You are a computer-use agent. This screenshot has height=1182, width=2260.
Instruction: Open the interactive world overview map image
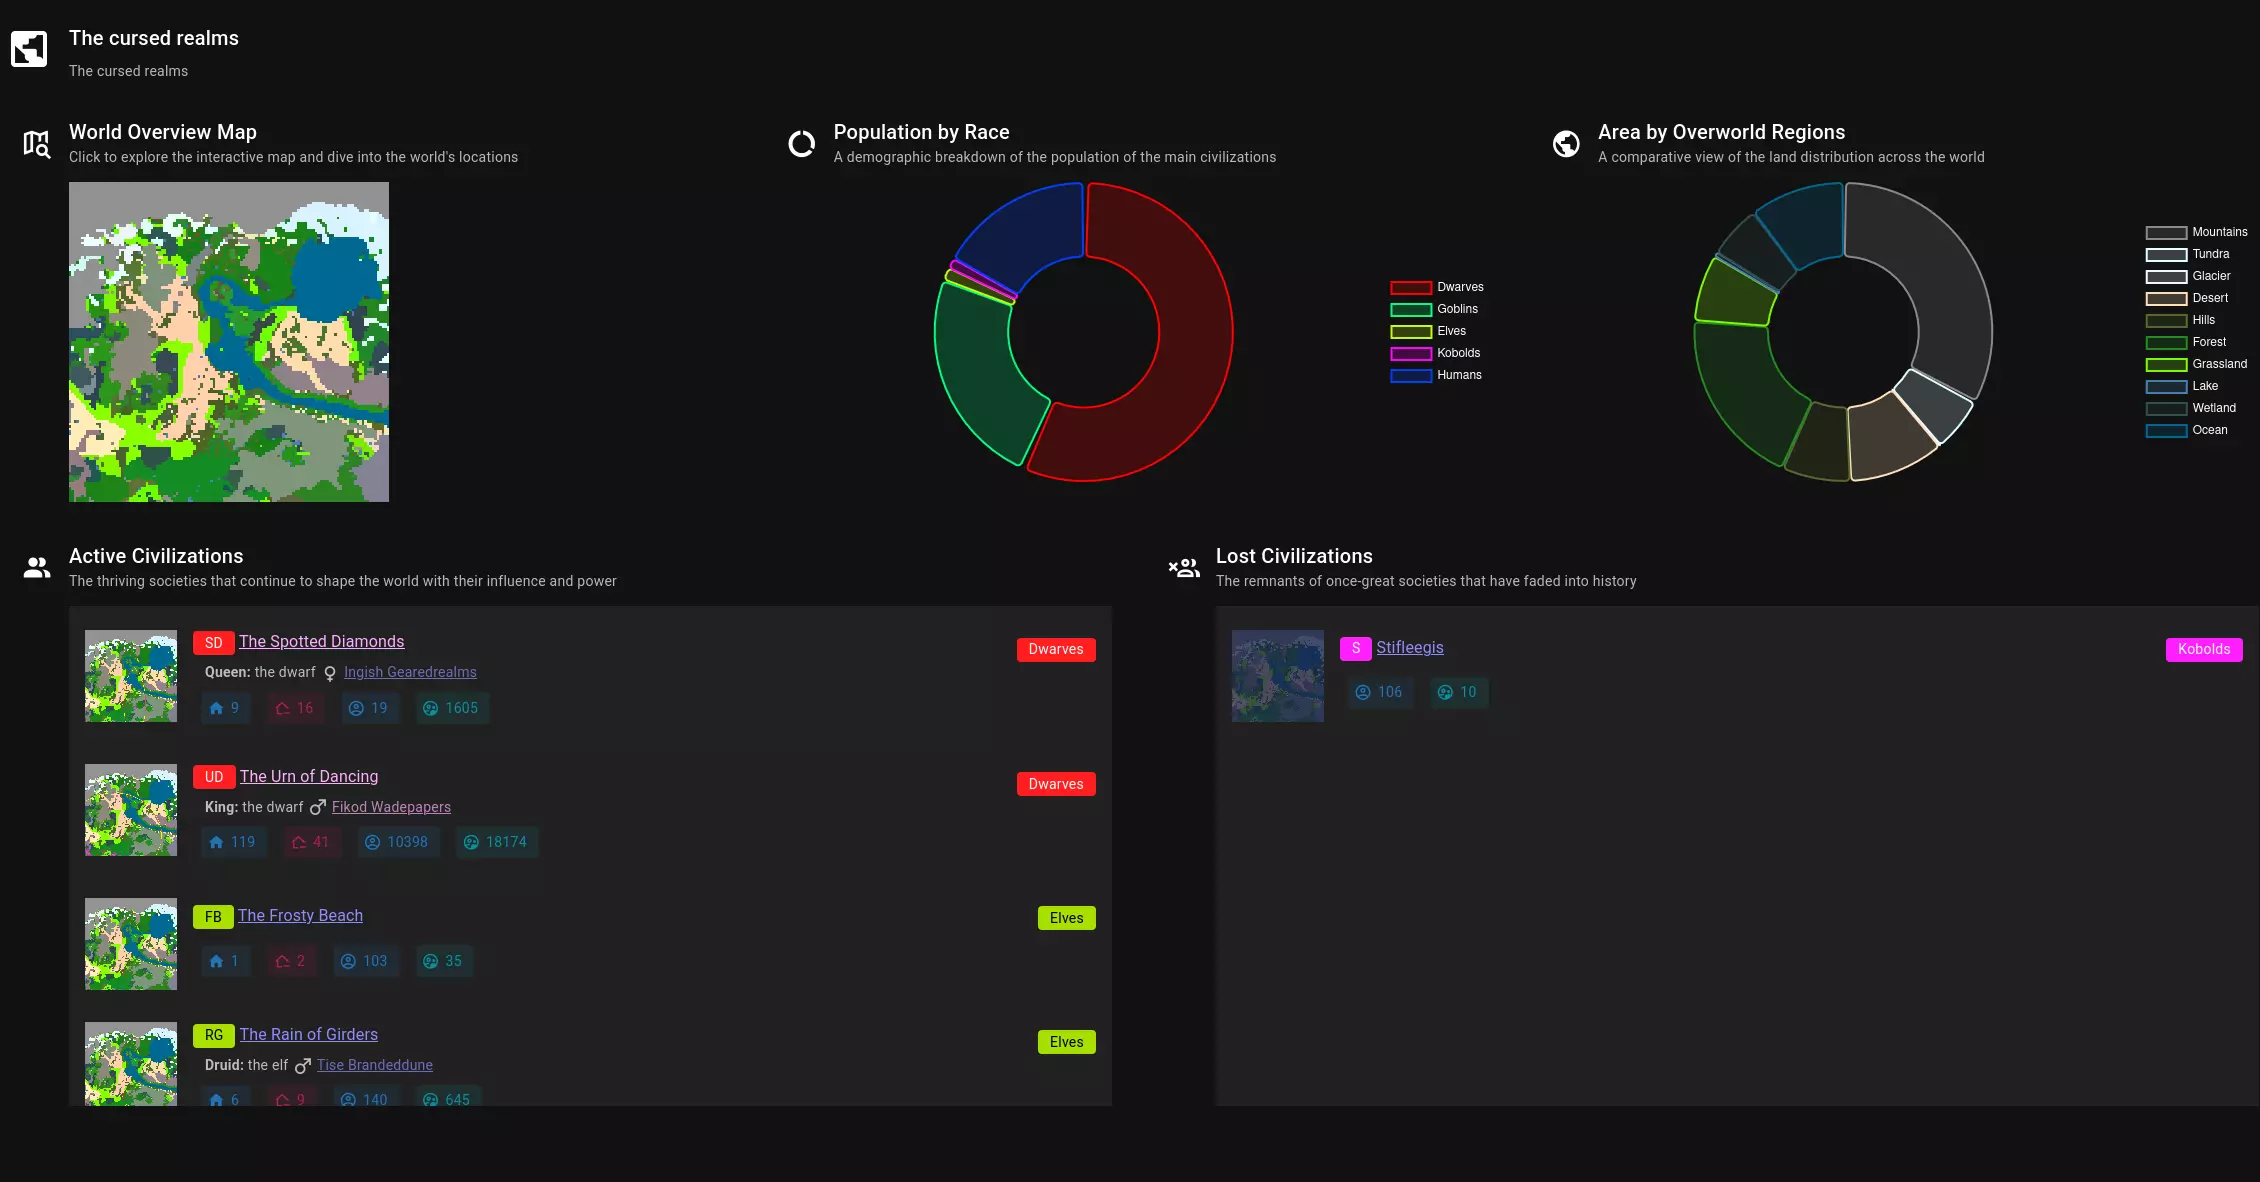(229, 342)
